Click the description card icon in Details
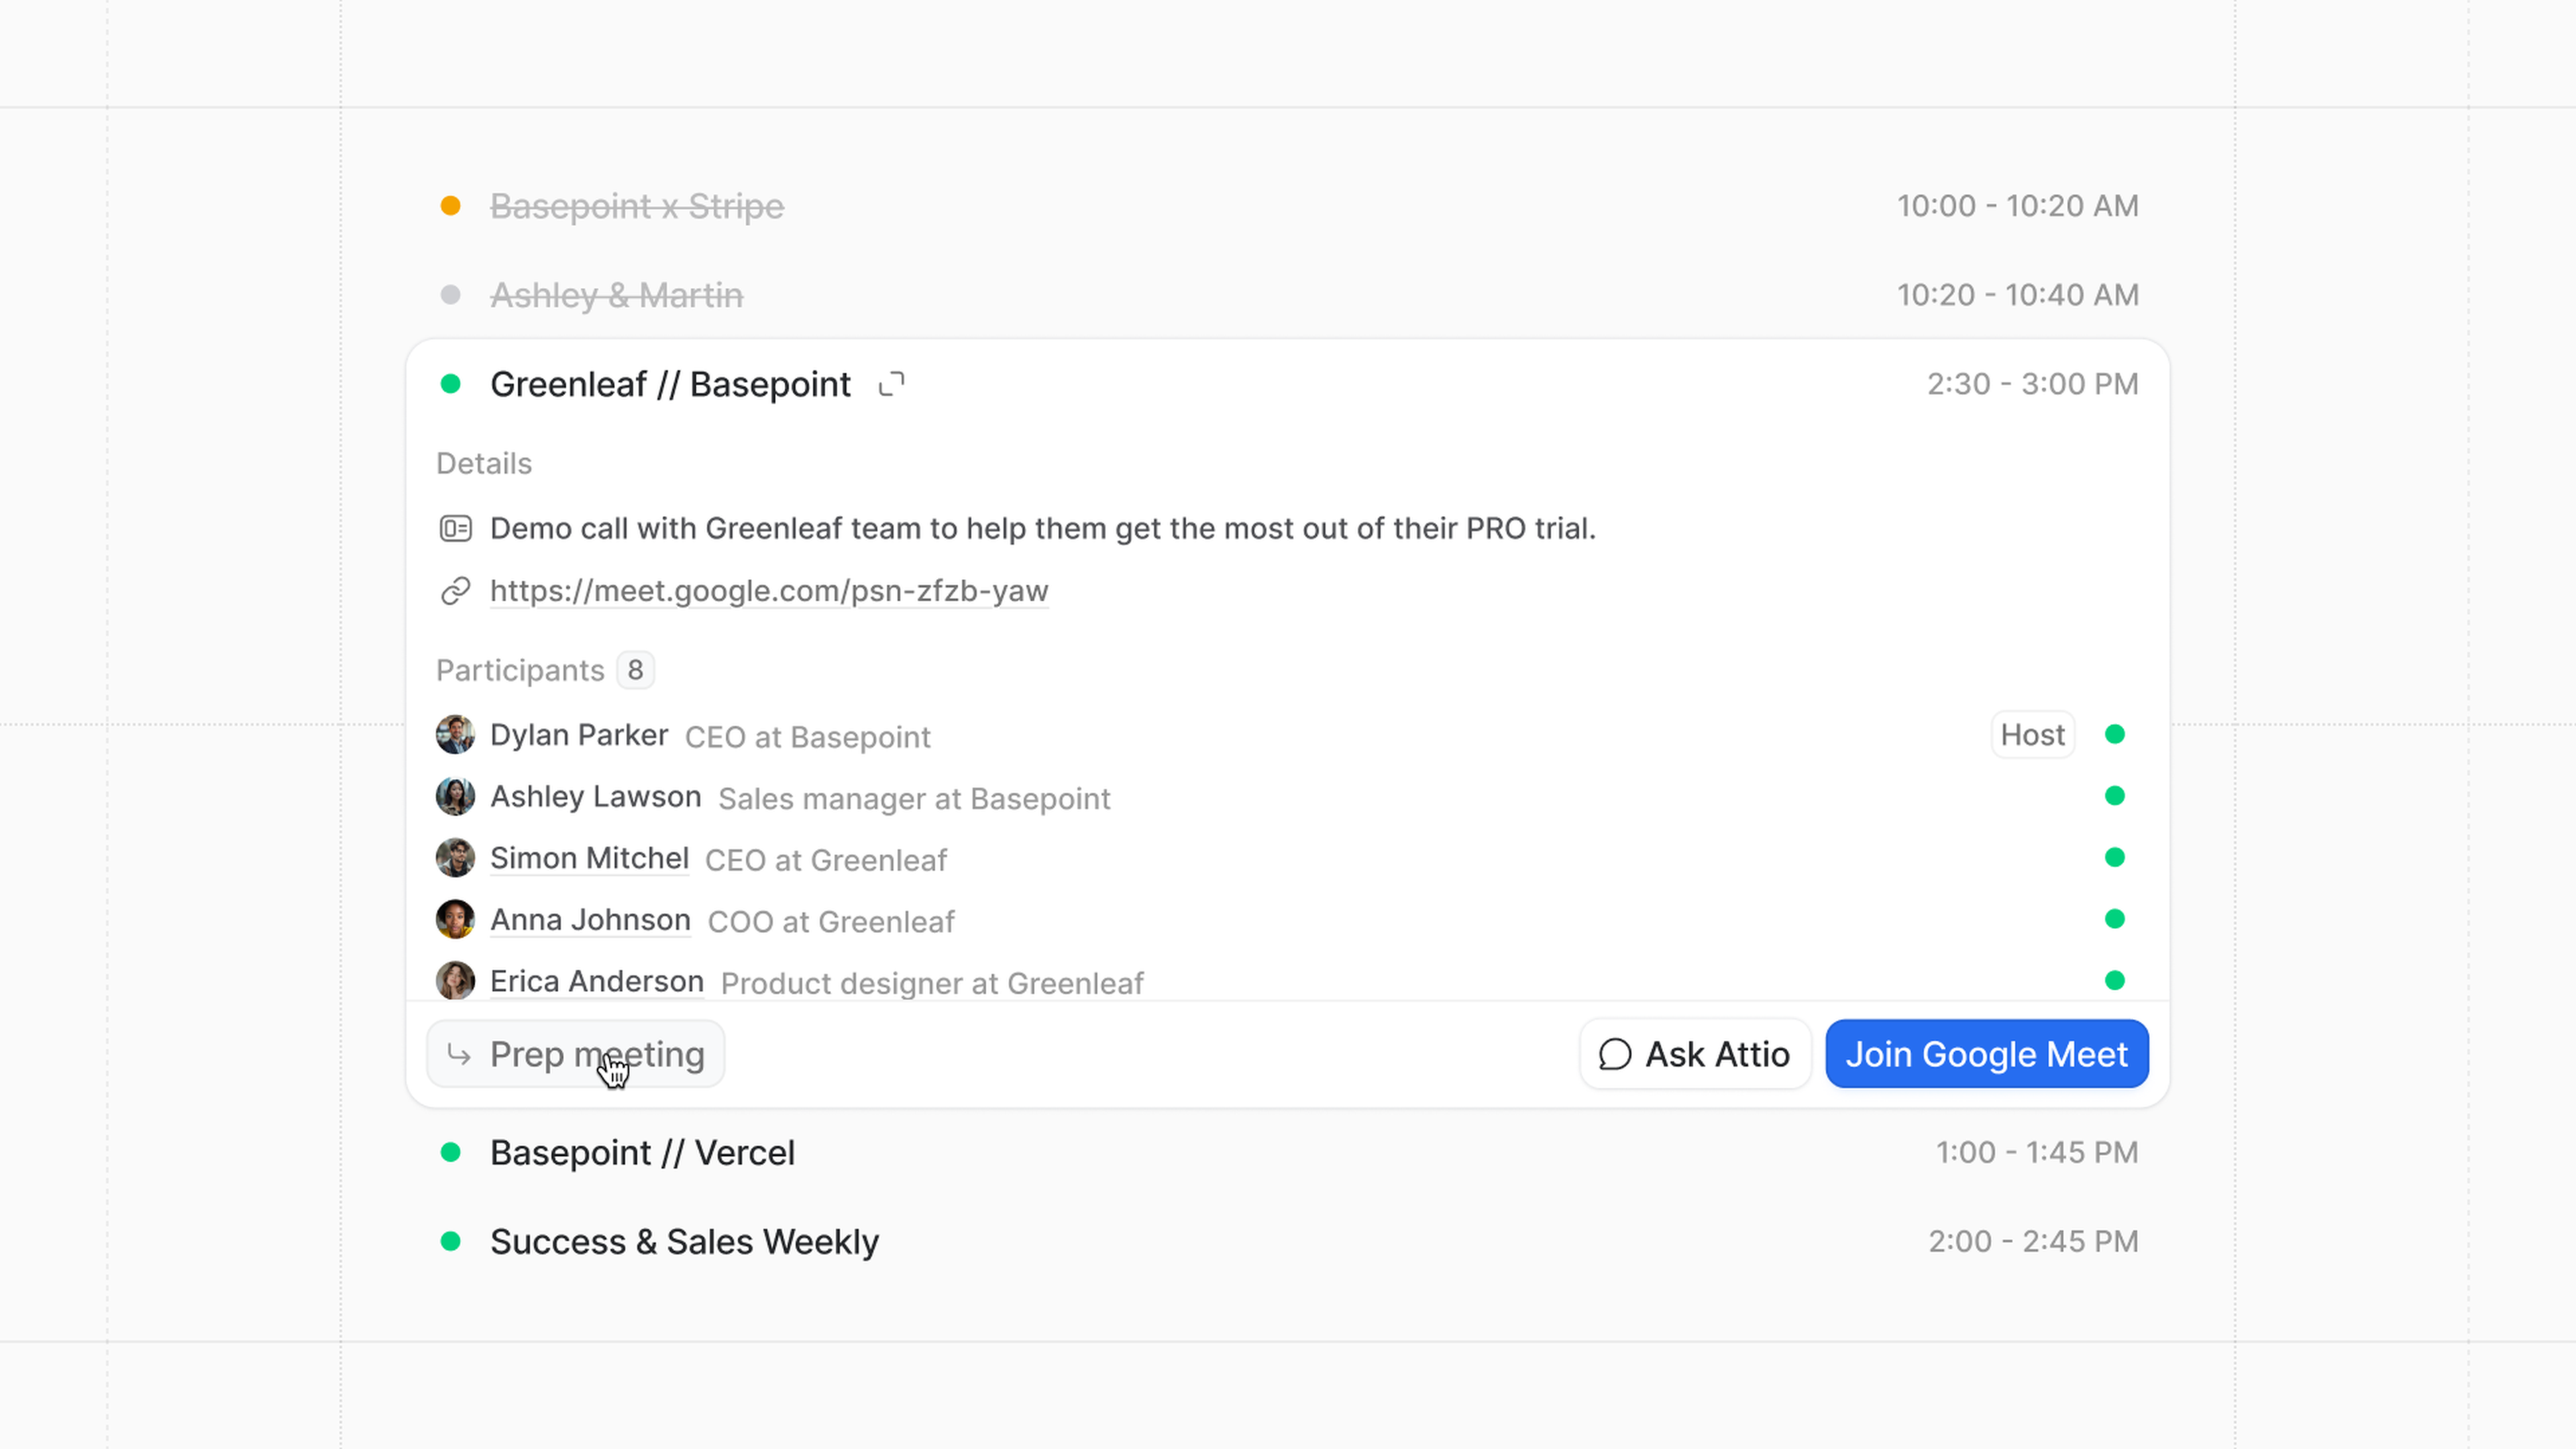 [x=455, y=528]
